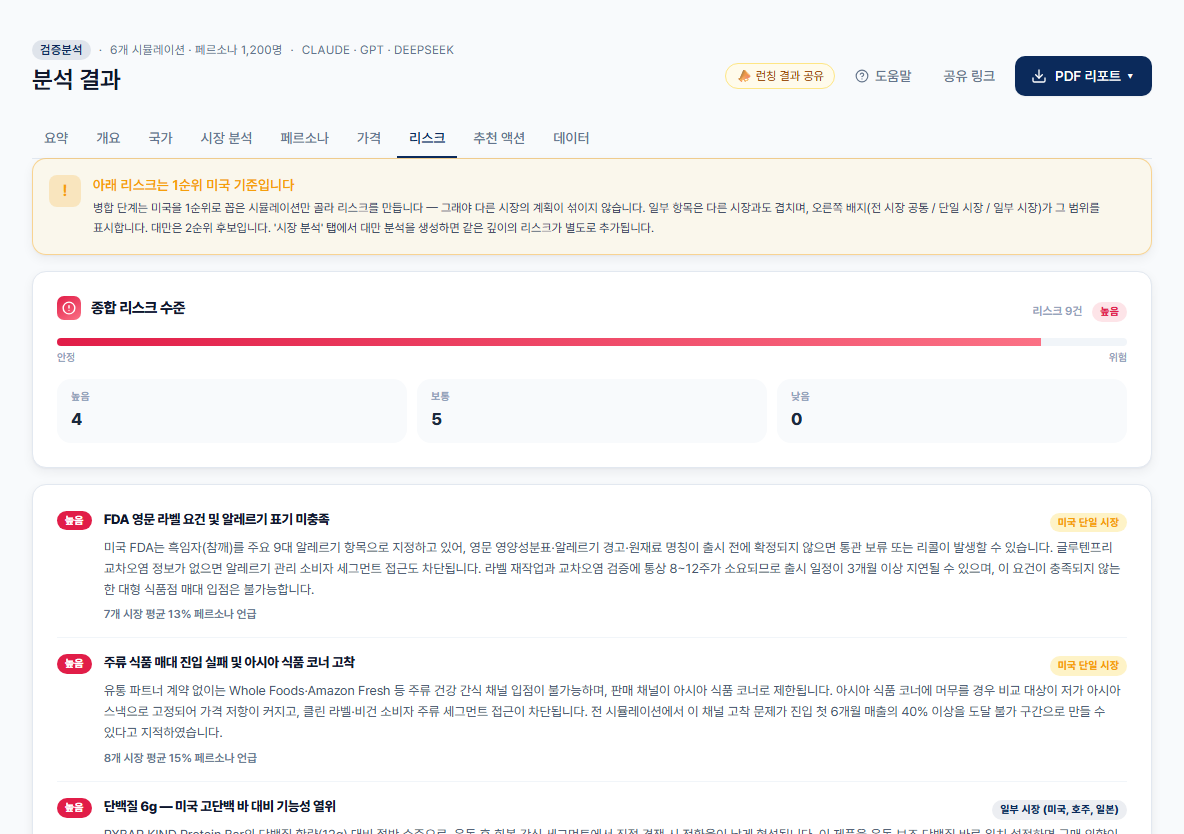The width and height of the screenshot is (1184, 834).
Task: Open the 추천 액션 tab
Action: pos(499,138)
